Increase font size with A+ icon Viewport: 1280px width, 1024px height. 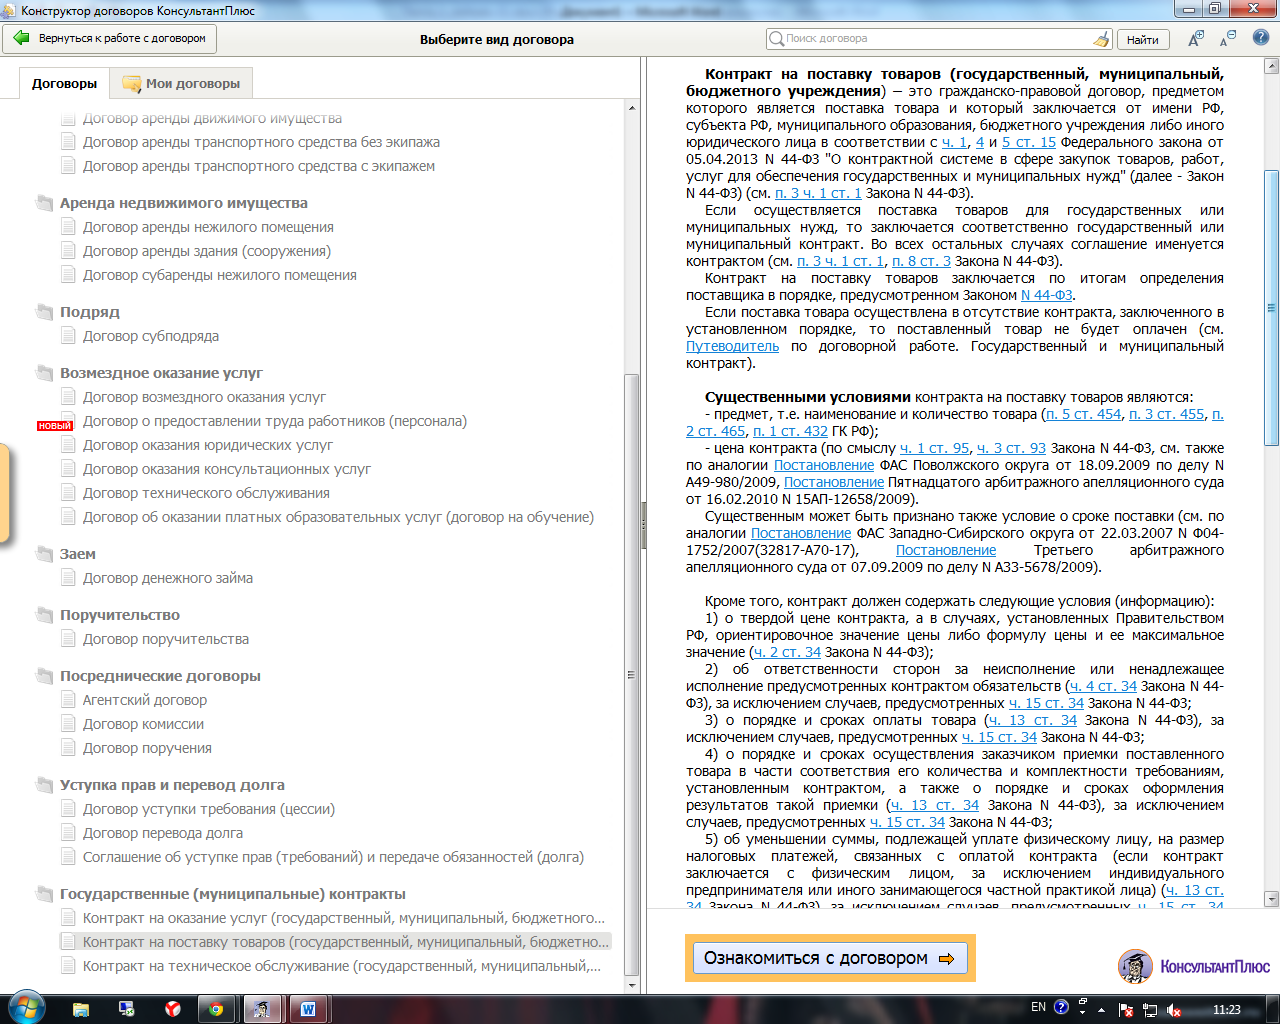click(x=1196, y=39)
